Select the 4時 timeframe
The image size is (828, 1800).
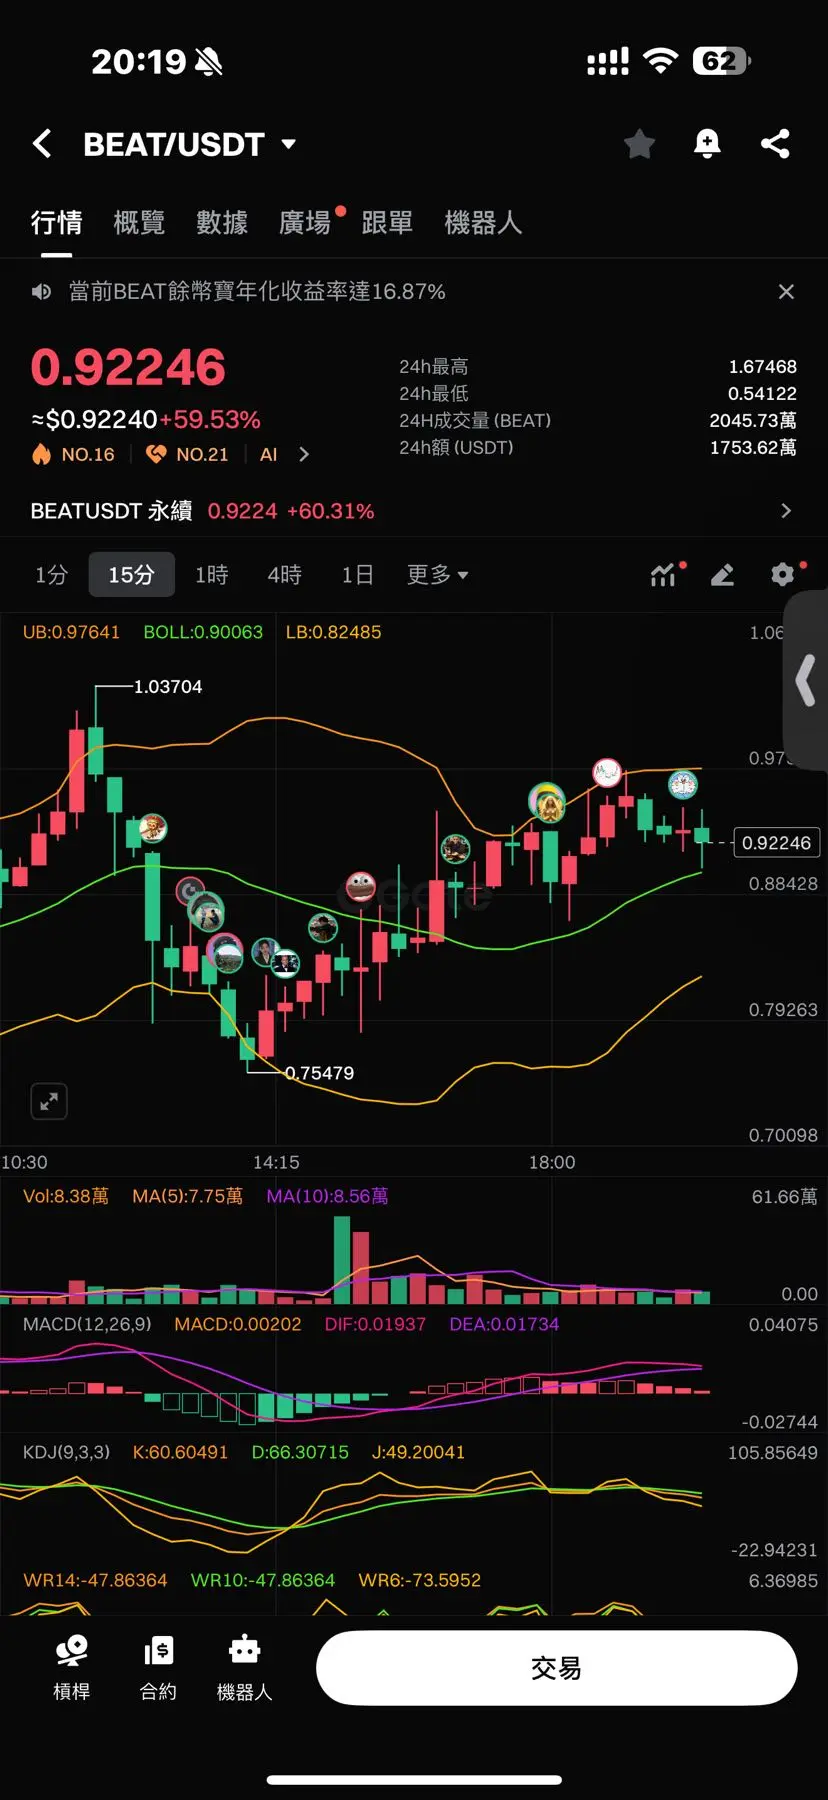[x=285, y=575]
